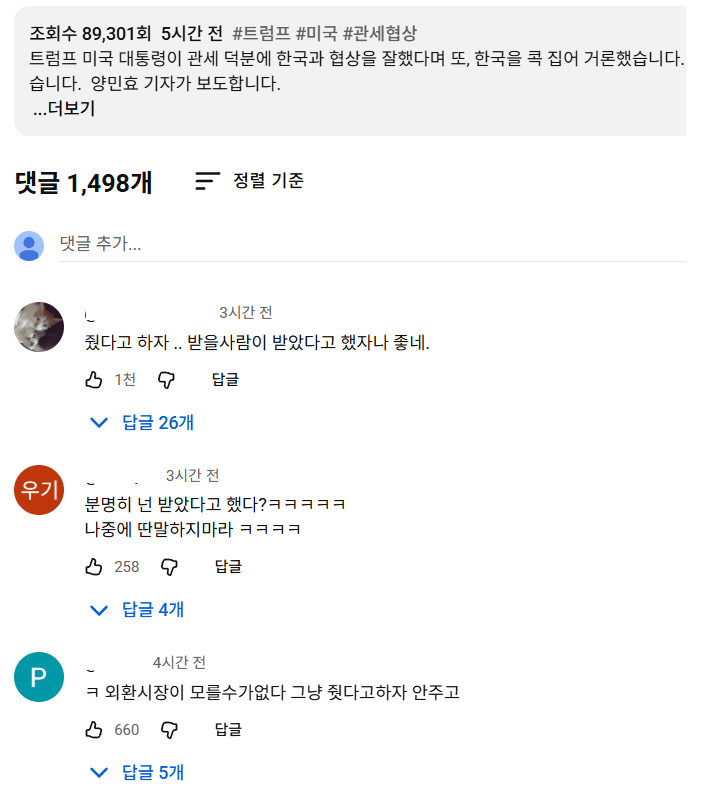Image resolution: width=708 pixels, height=802 pixels.
Task: Reply to the first comment via 답글
Action: 225,380
